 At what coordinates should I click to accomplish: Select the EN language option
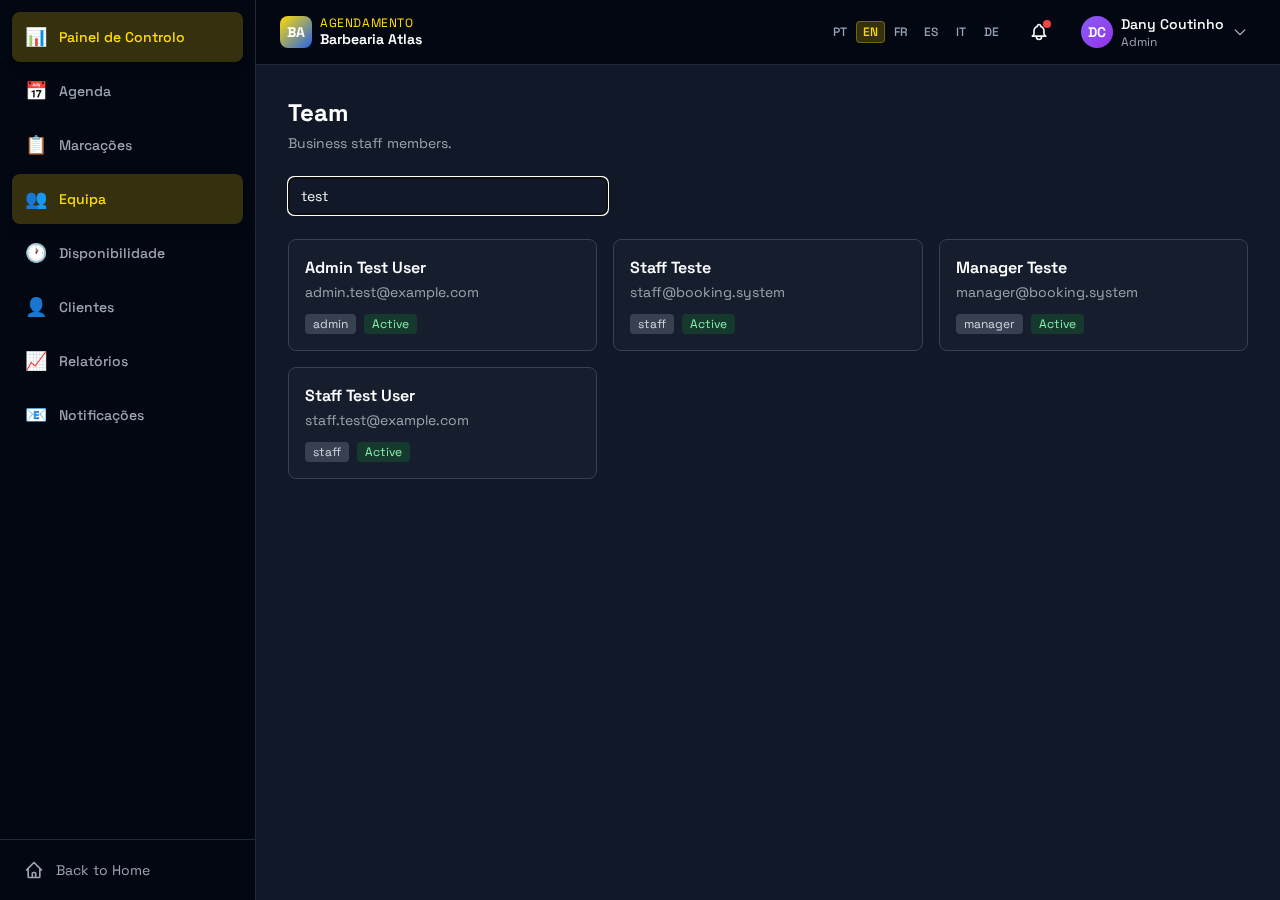tap(870, 32)
